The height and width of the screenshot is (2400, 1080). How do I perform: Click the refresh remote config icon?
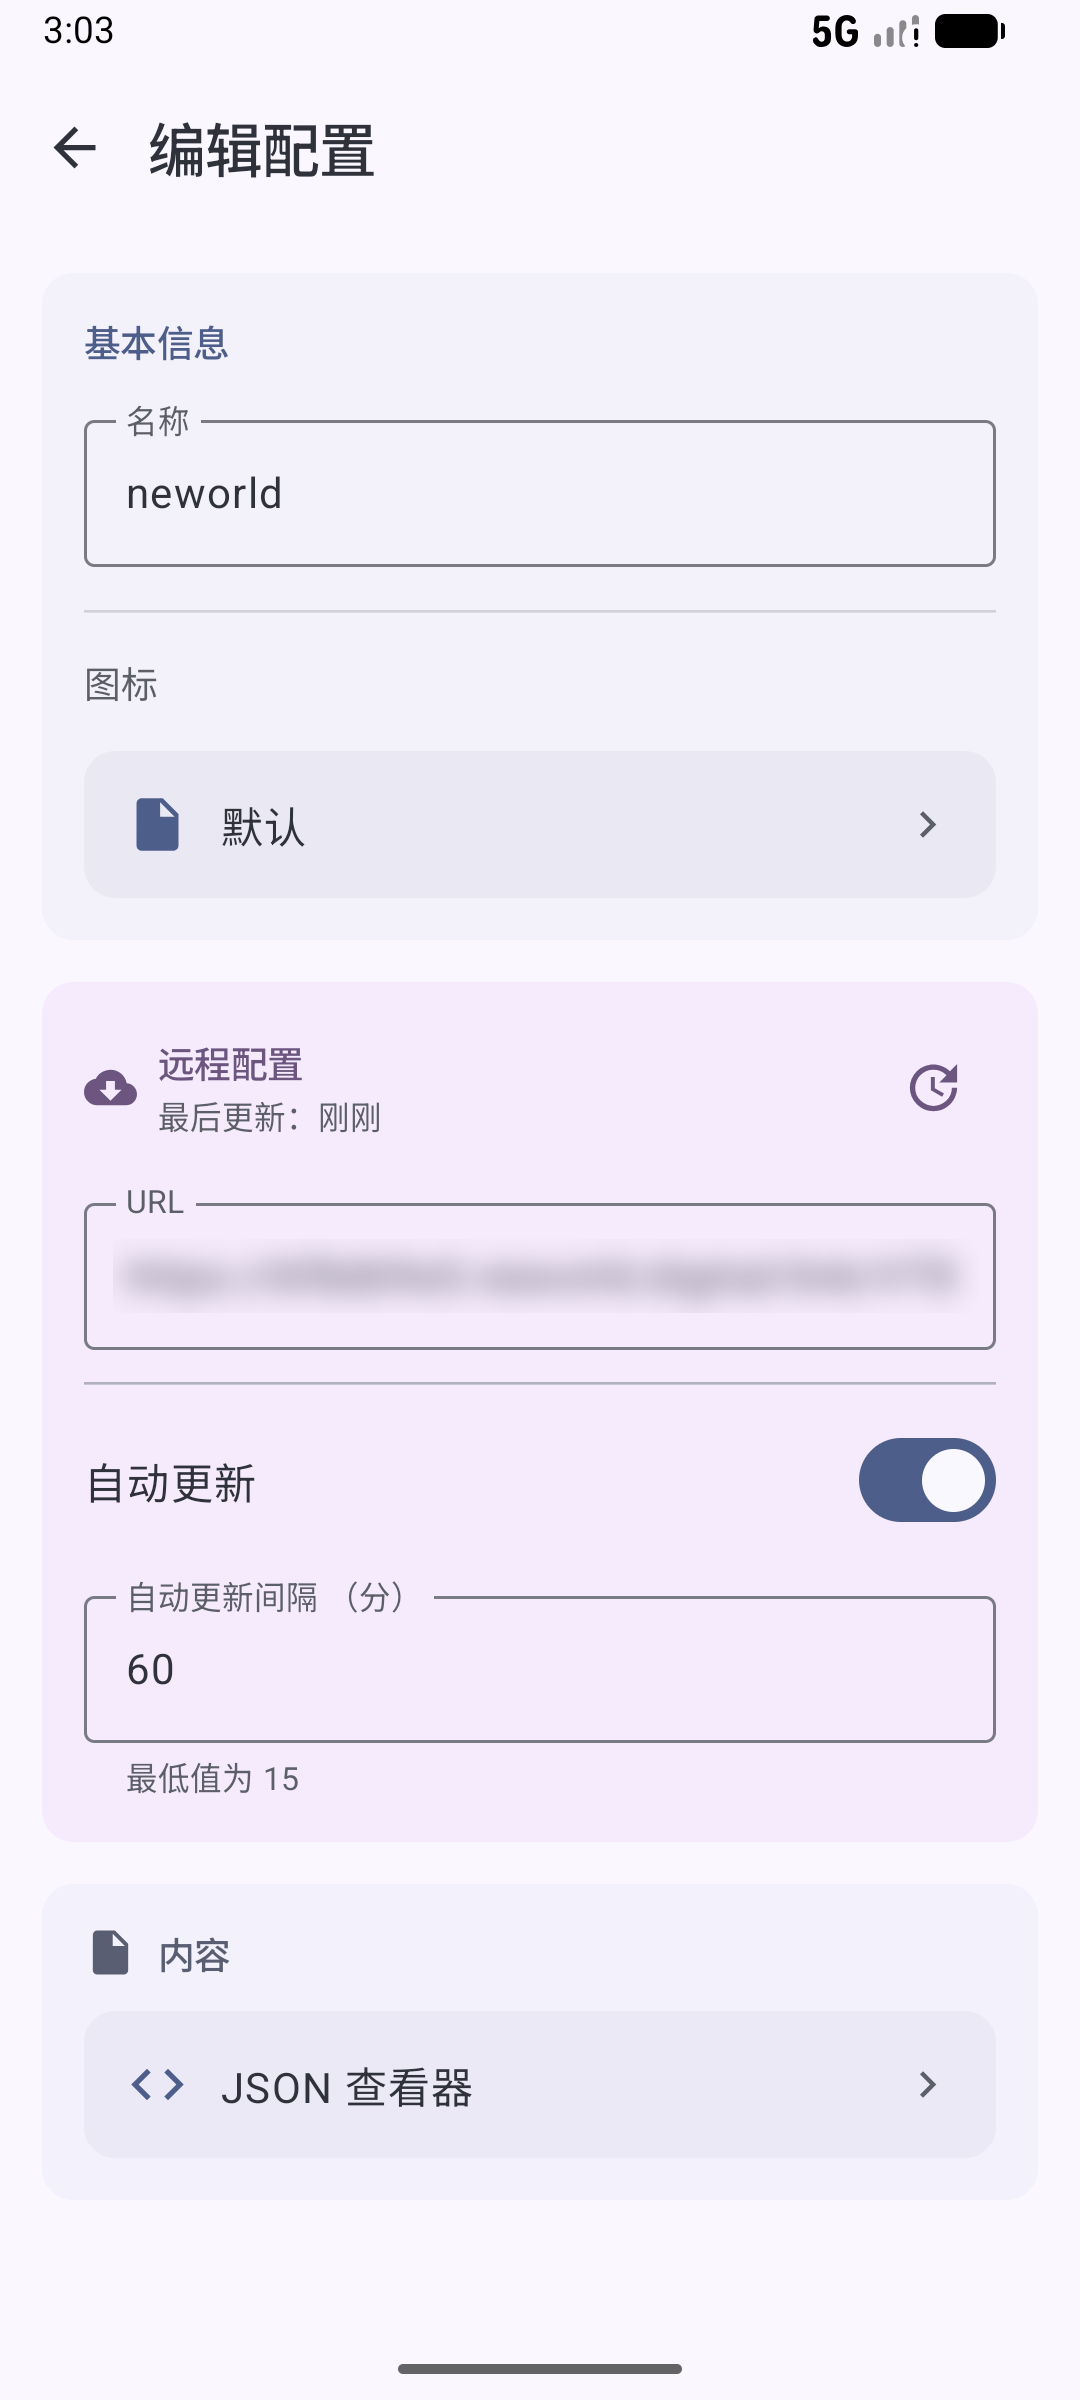pos(934,1087)
